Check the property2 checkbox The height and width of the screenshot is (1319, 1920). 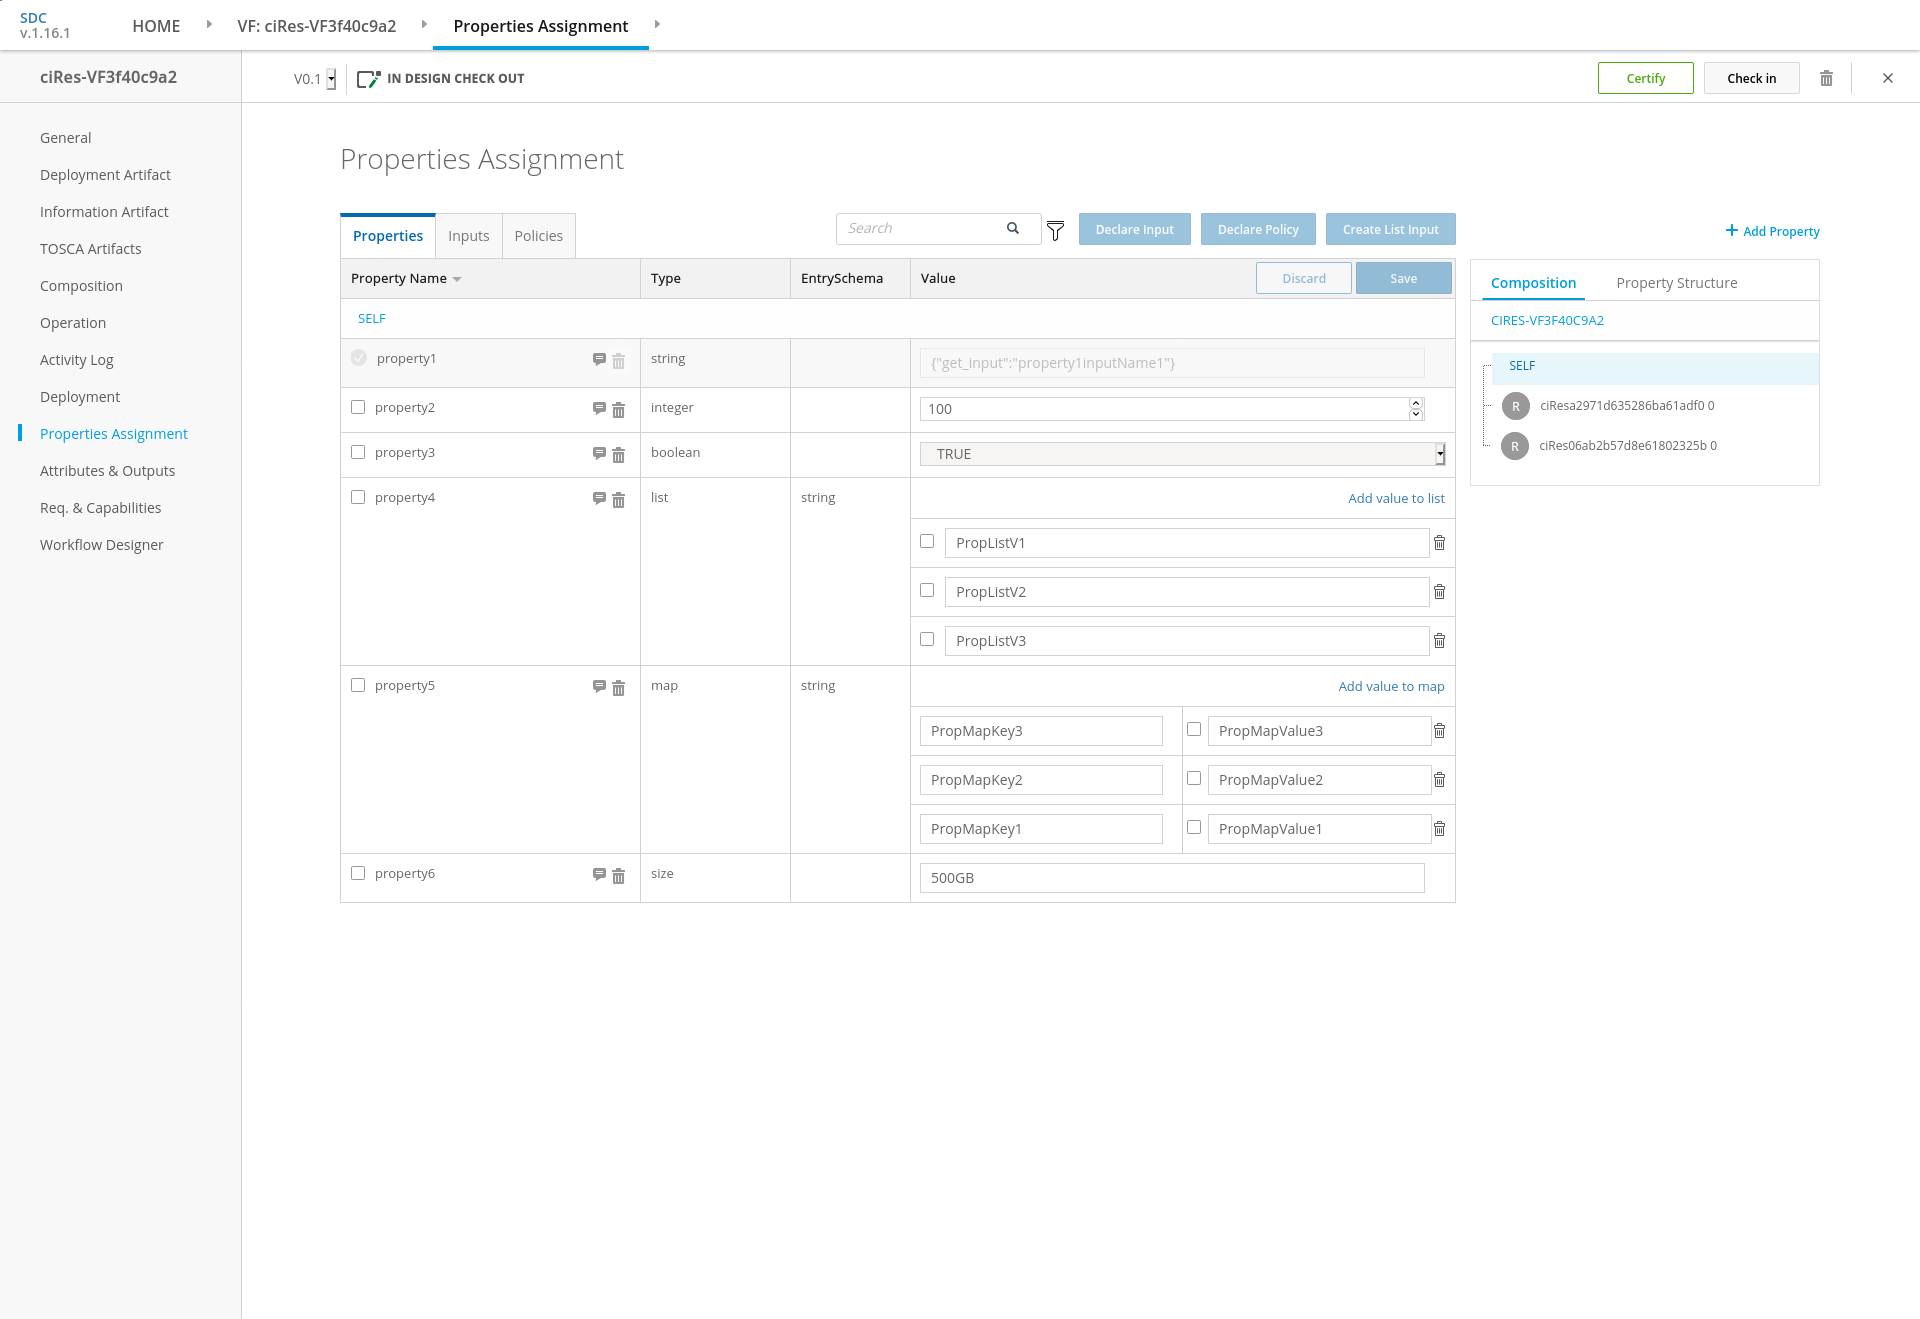tap(358, 407)
